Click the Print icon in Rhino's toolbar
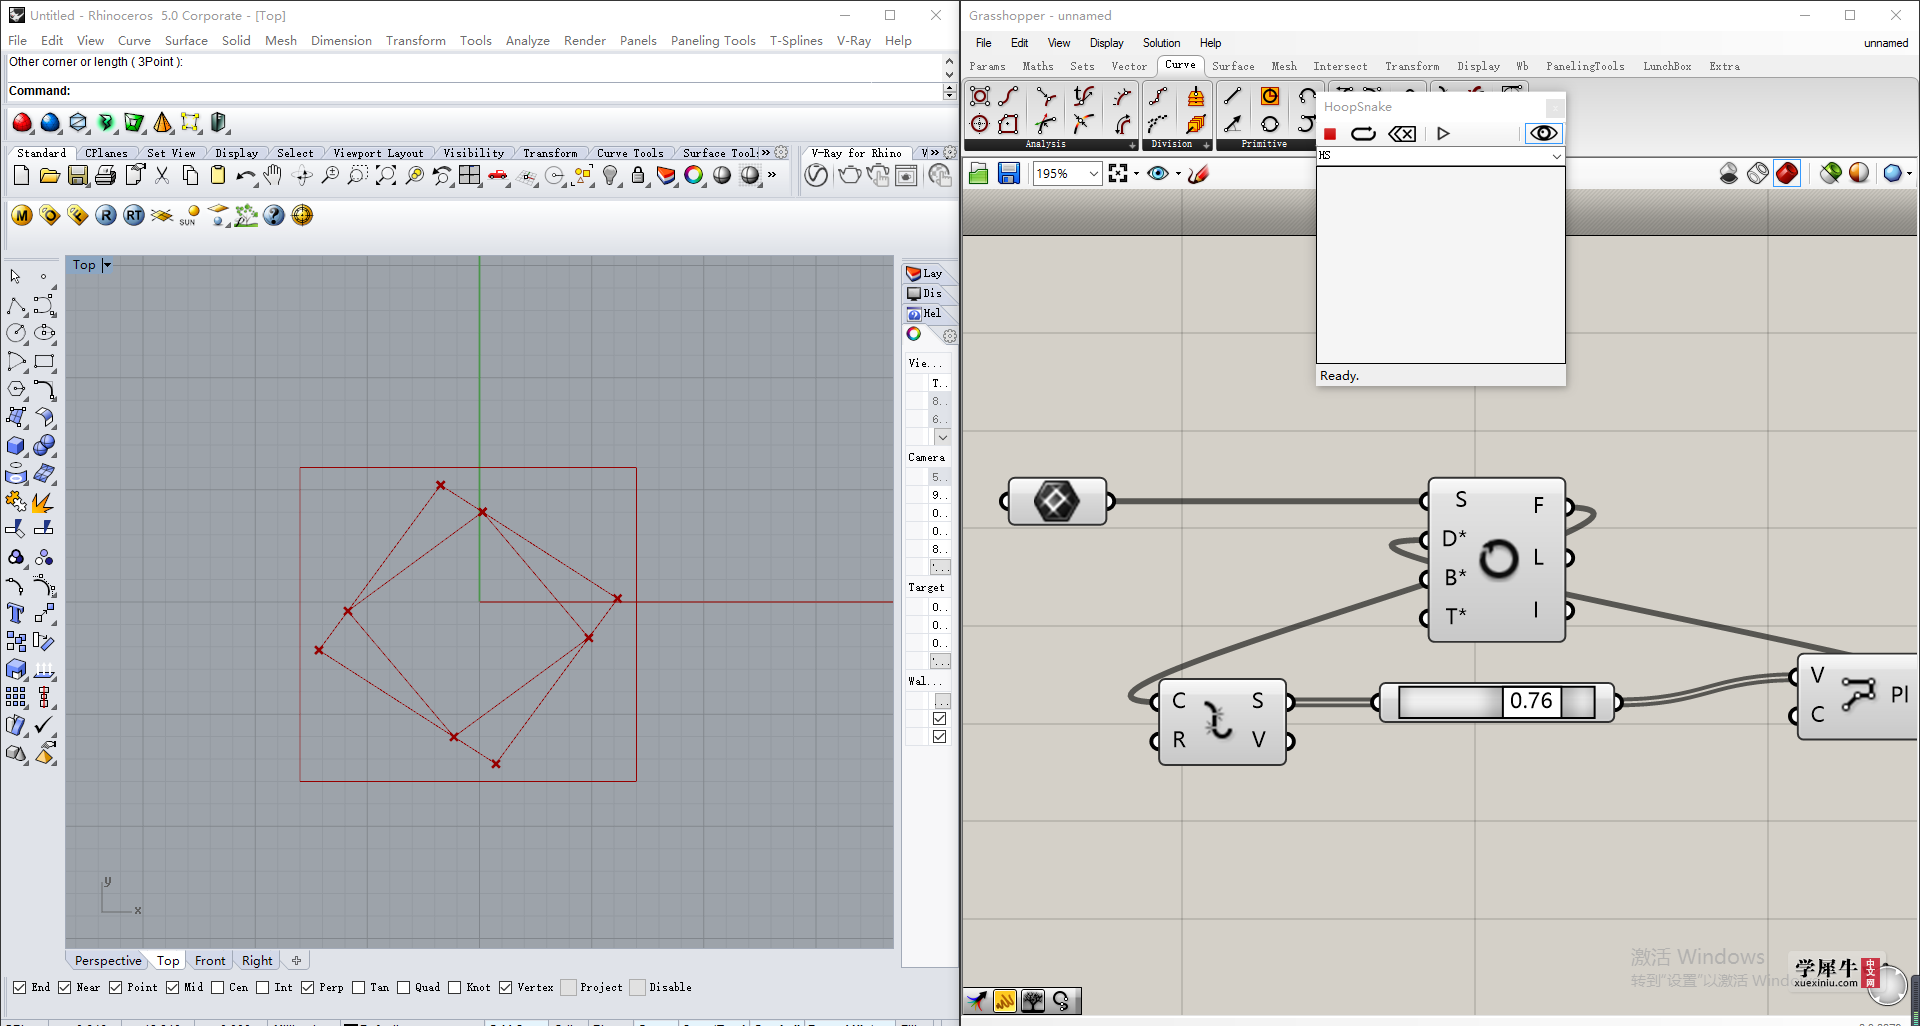The image size is (1920, 1026). [x=105, y=176]
